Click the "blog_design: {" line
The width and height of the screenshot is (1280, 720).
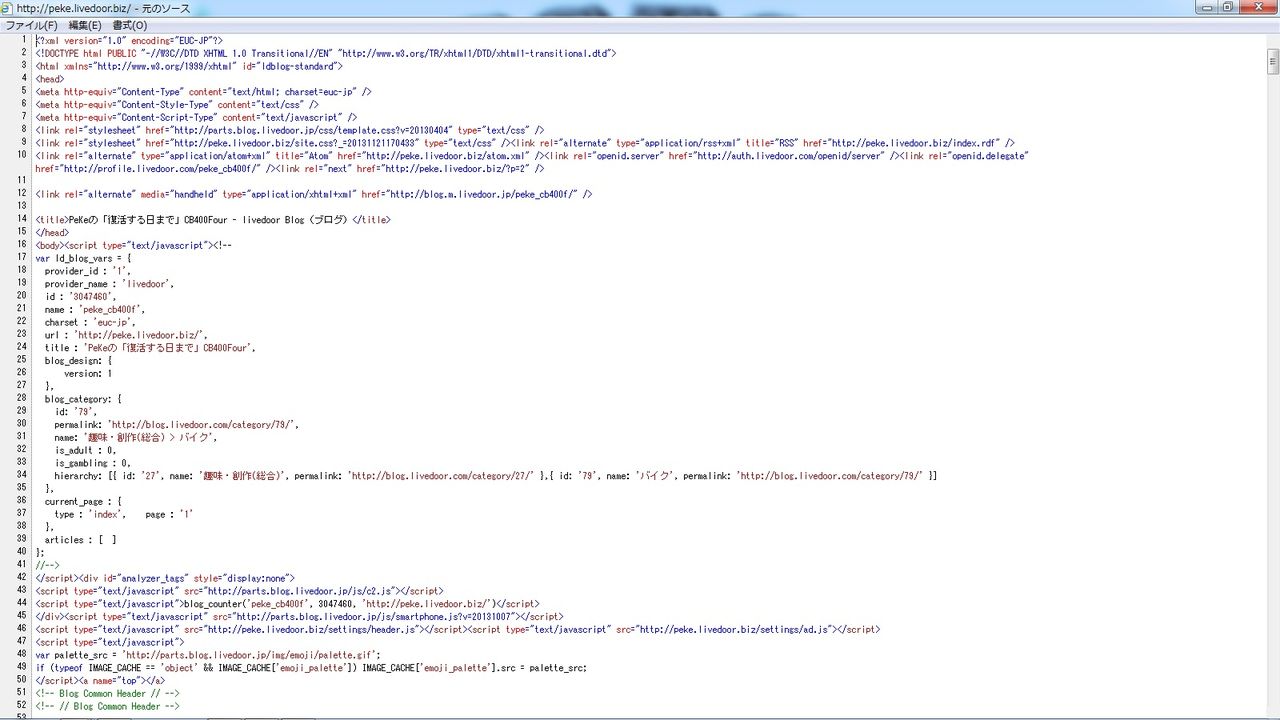pyautogui.click(x=79, y=361)
